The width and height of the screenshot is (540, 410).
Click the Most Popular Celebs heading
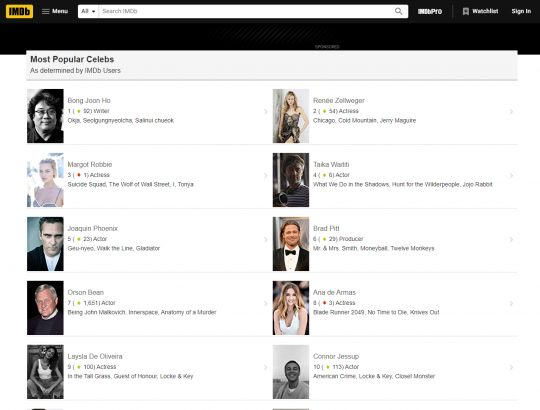[x=72, y=60]
